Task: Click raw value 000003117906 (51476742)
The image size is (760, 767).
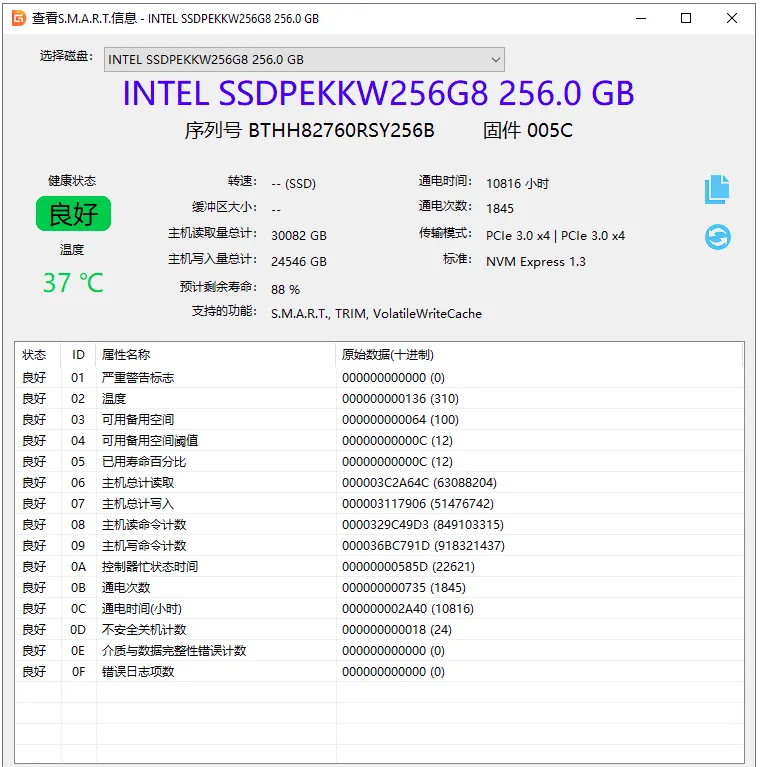Action: (418, 504)
